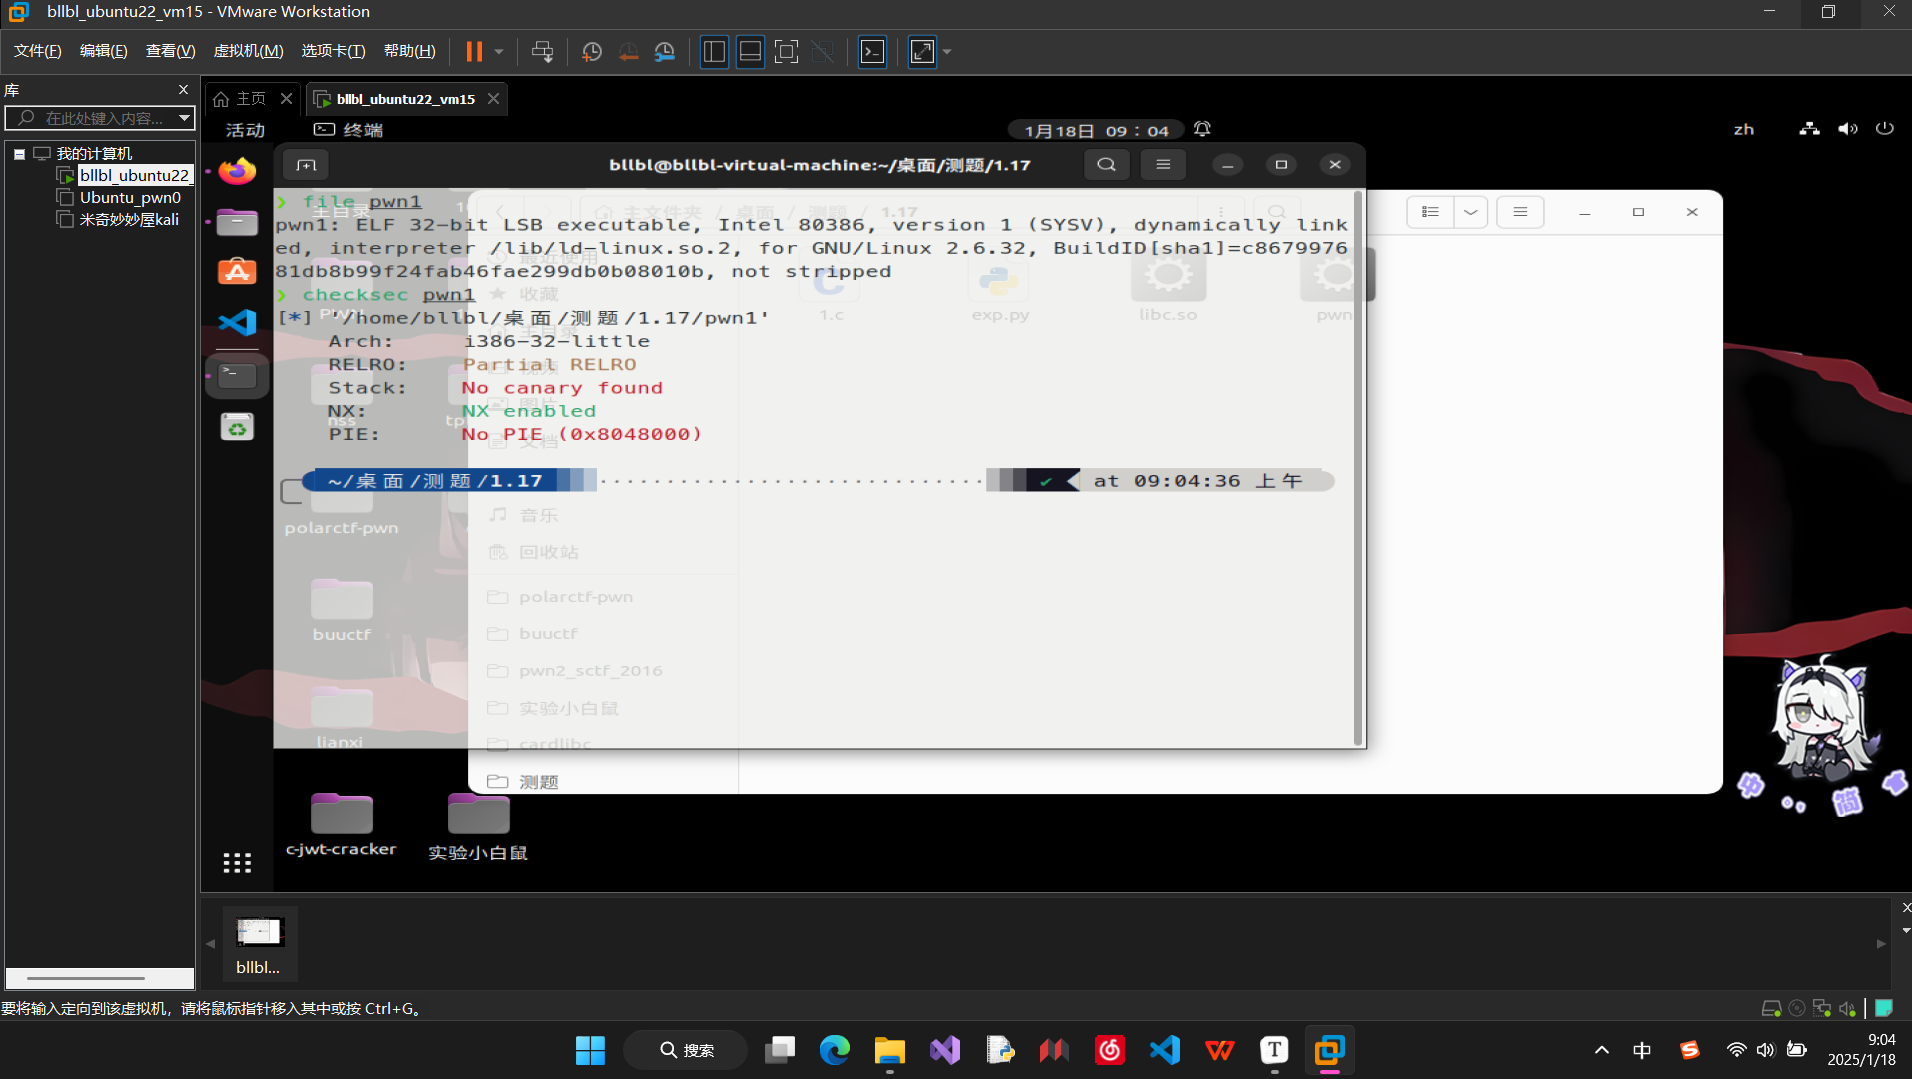Send Ctrl+Alt+Del to the virtual machine

click(542, 51)
